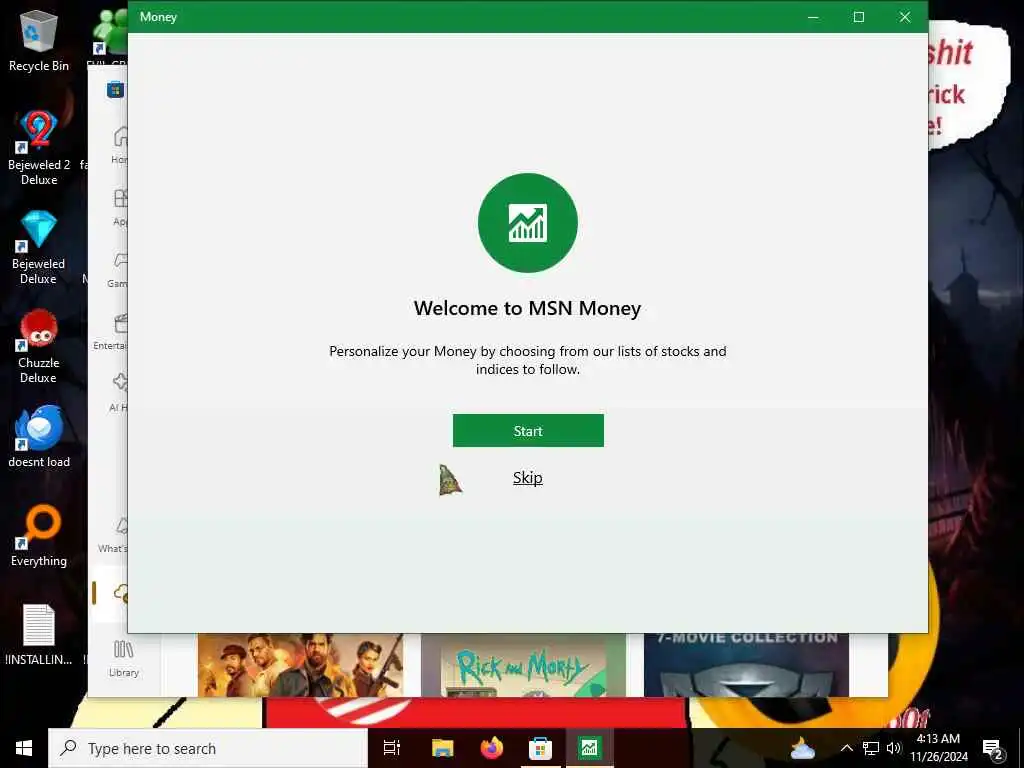
Task: Maximize the Money window
Action: click(x=859, y=17)
